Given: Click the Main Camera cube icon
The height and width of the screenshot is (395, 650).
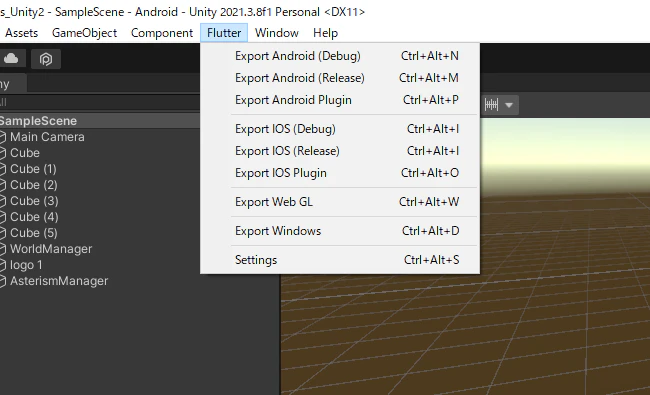Looking at the screenshot, I should [x=2, y=137].
